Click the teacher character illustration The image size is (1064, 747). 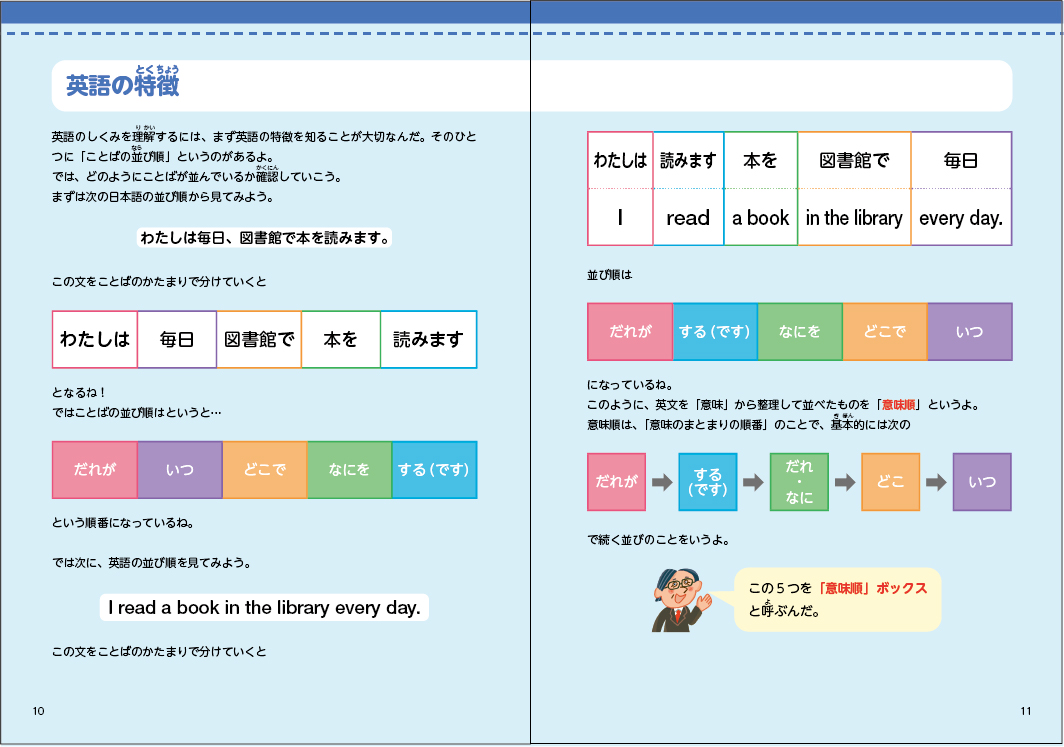pyautogui.click(x=681, y=600)
